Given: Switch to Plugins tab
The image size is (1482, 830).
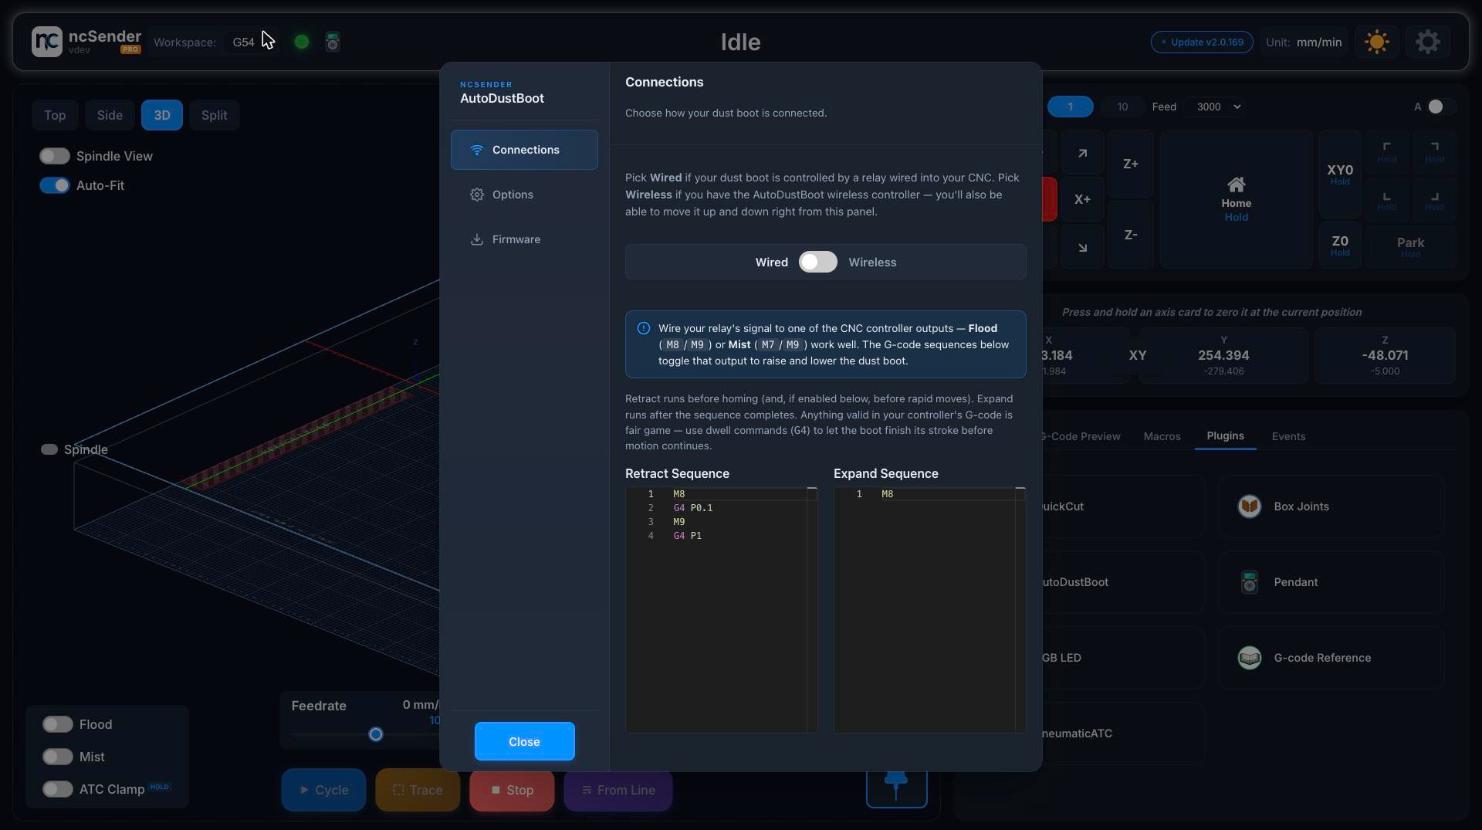Looking at the screenshot, I should [x=1225, y=436].
